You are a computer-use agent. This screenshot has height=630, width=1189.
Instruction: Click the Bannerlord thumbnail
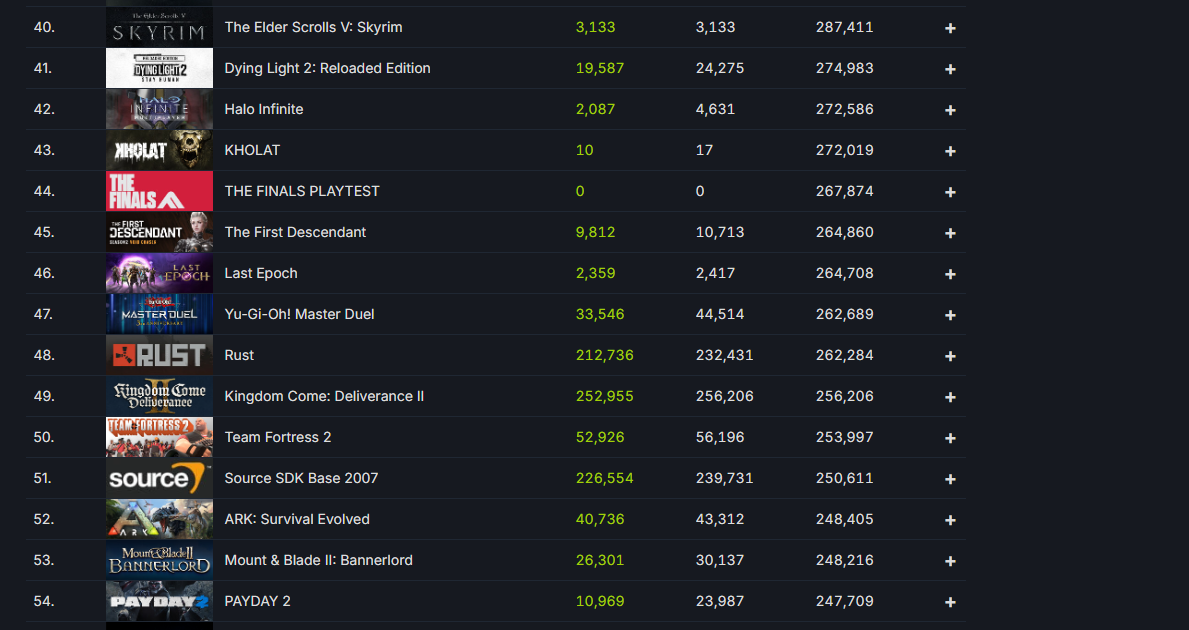click(159, 559)
